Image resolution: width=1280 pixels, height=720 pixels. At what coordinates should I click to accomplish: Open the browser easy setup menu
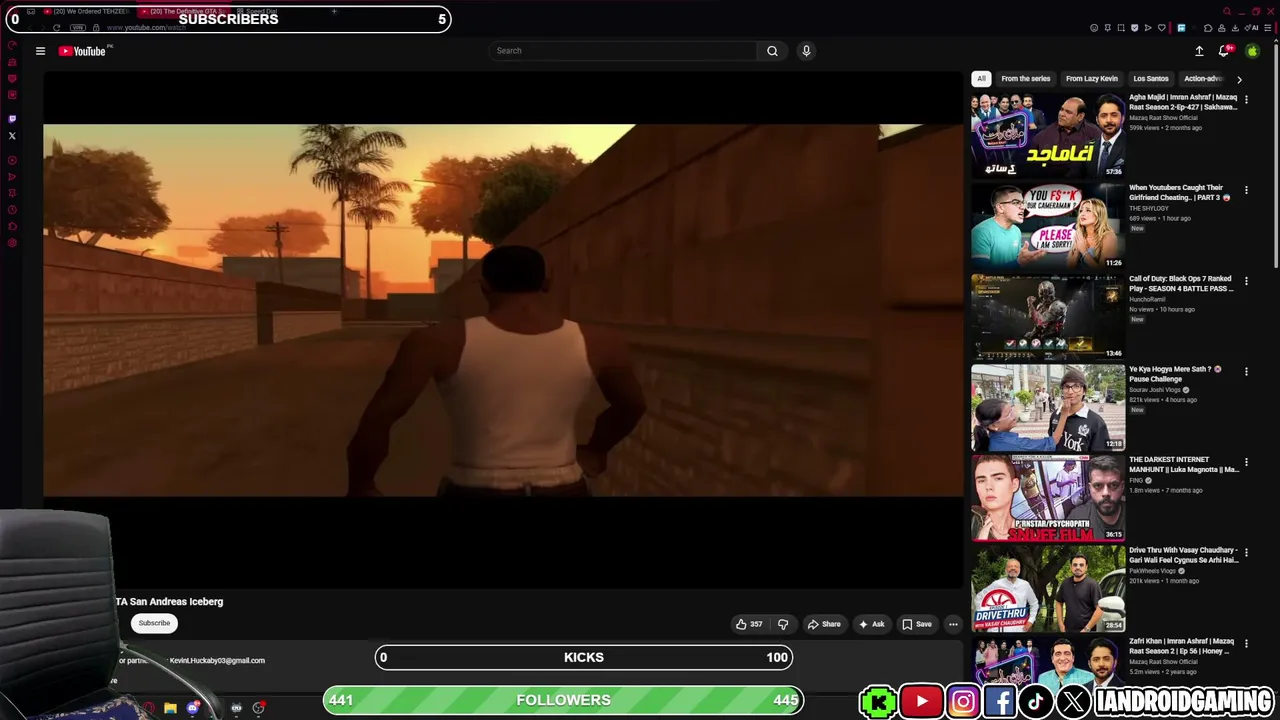(x=1268, y=28)
